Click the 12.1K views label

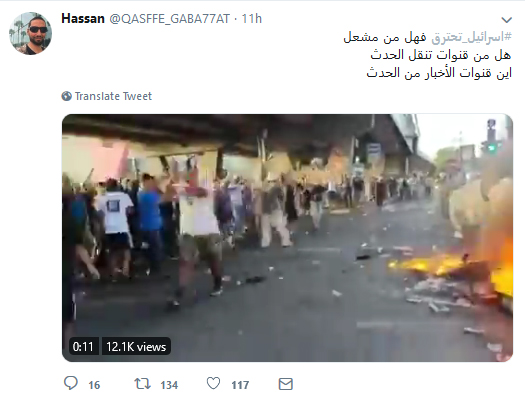point(136,346)
